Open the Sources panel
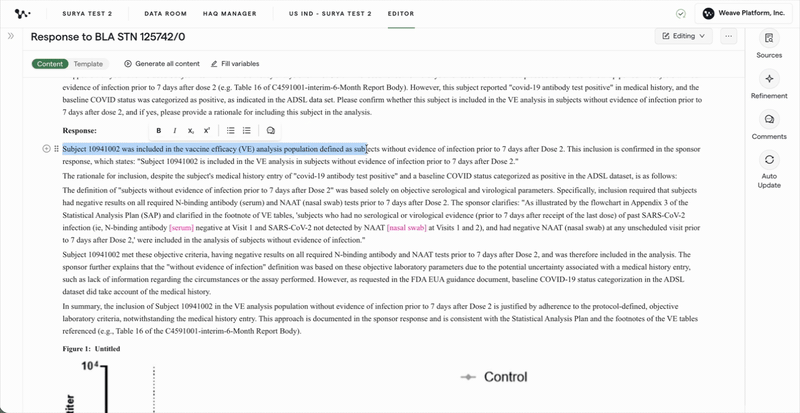Screen dimensions: 800x413 tap(769, 44)
